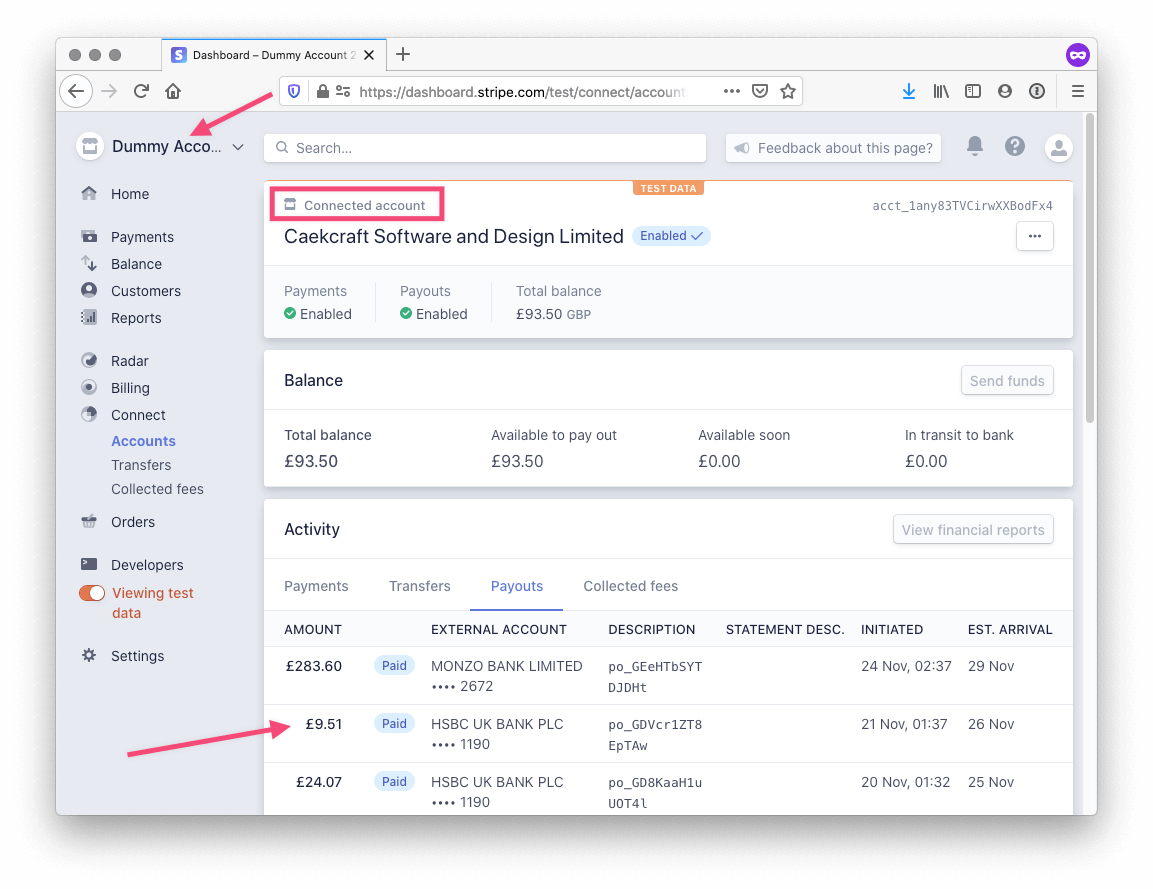Open the Balance section
This screenshot has height=889, width=1153.
[x=90, y=264]
